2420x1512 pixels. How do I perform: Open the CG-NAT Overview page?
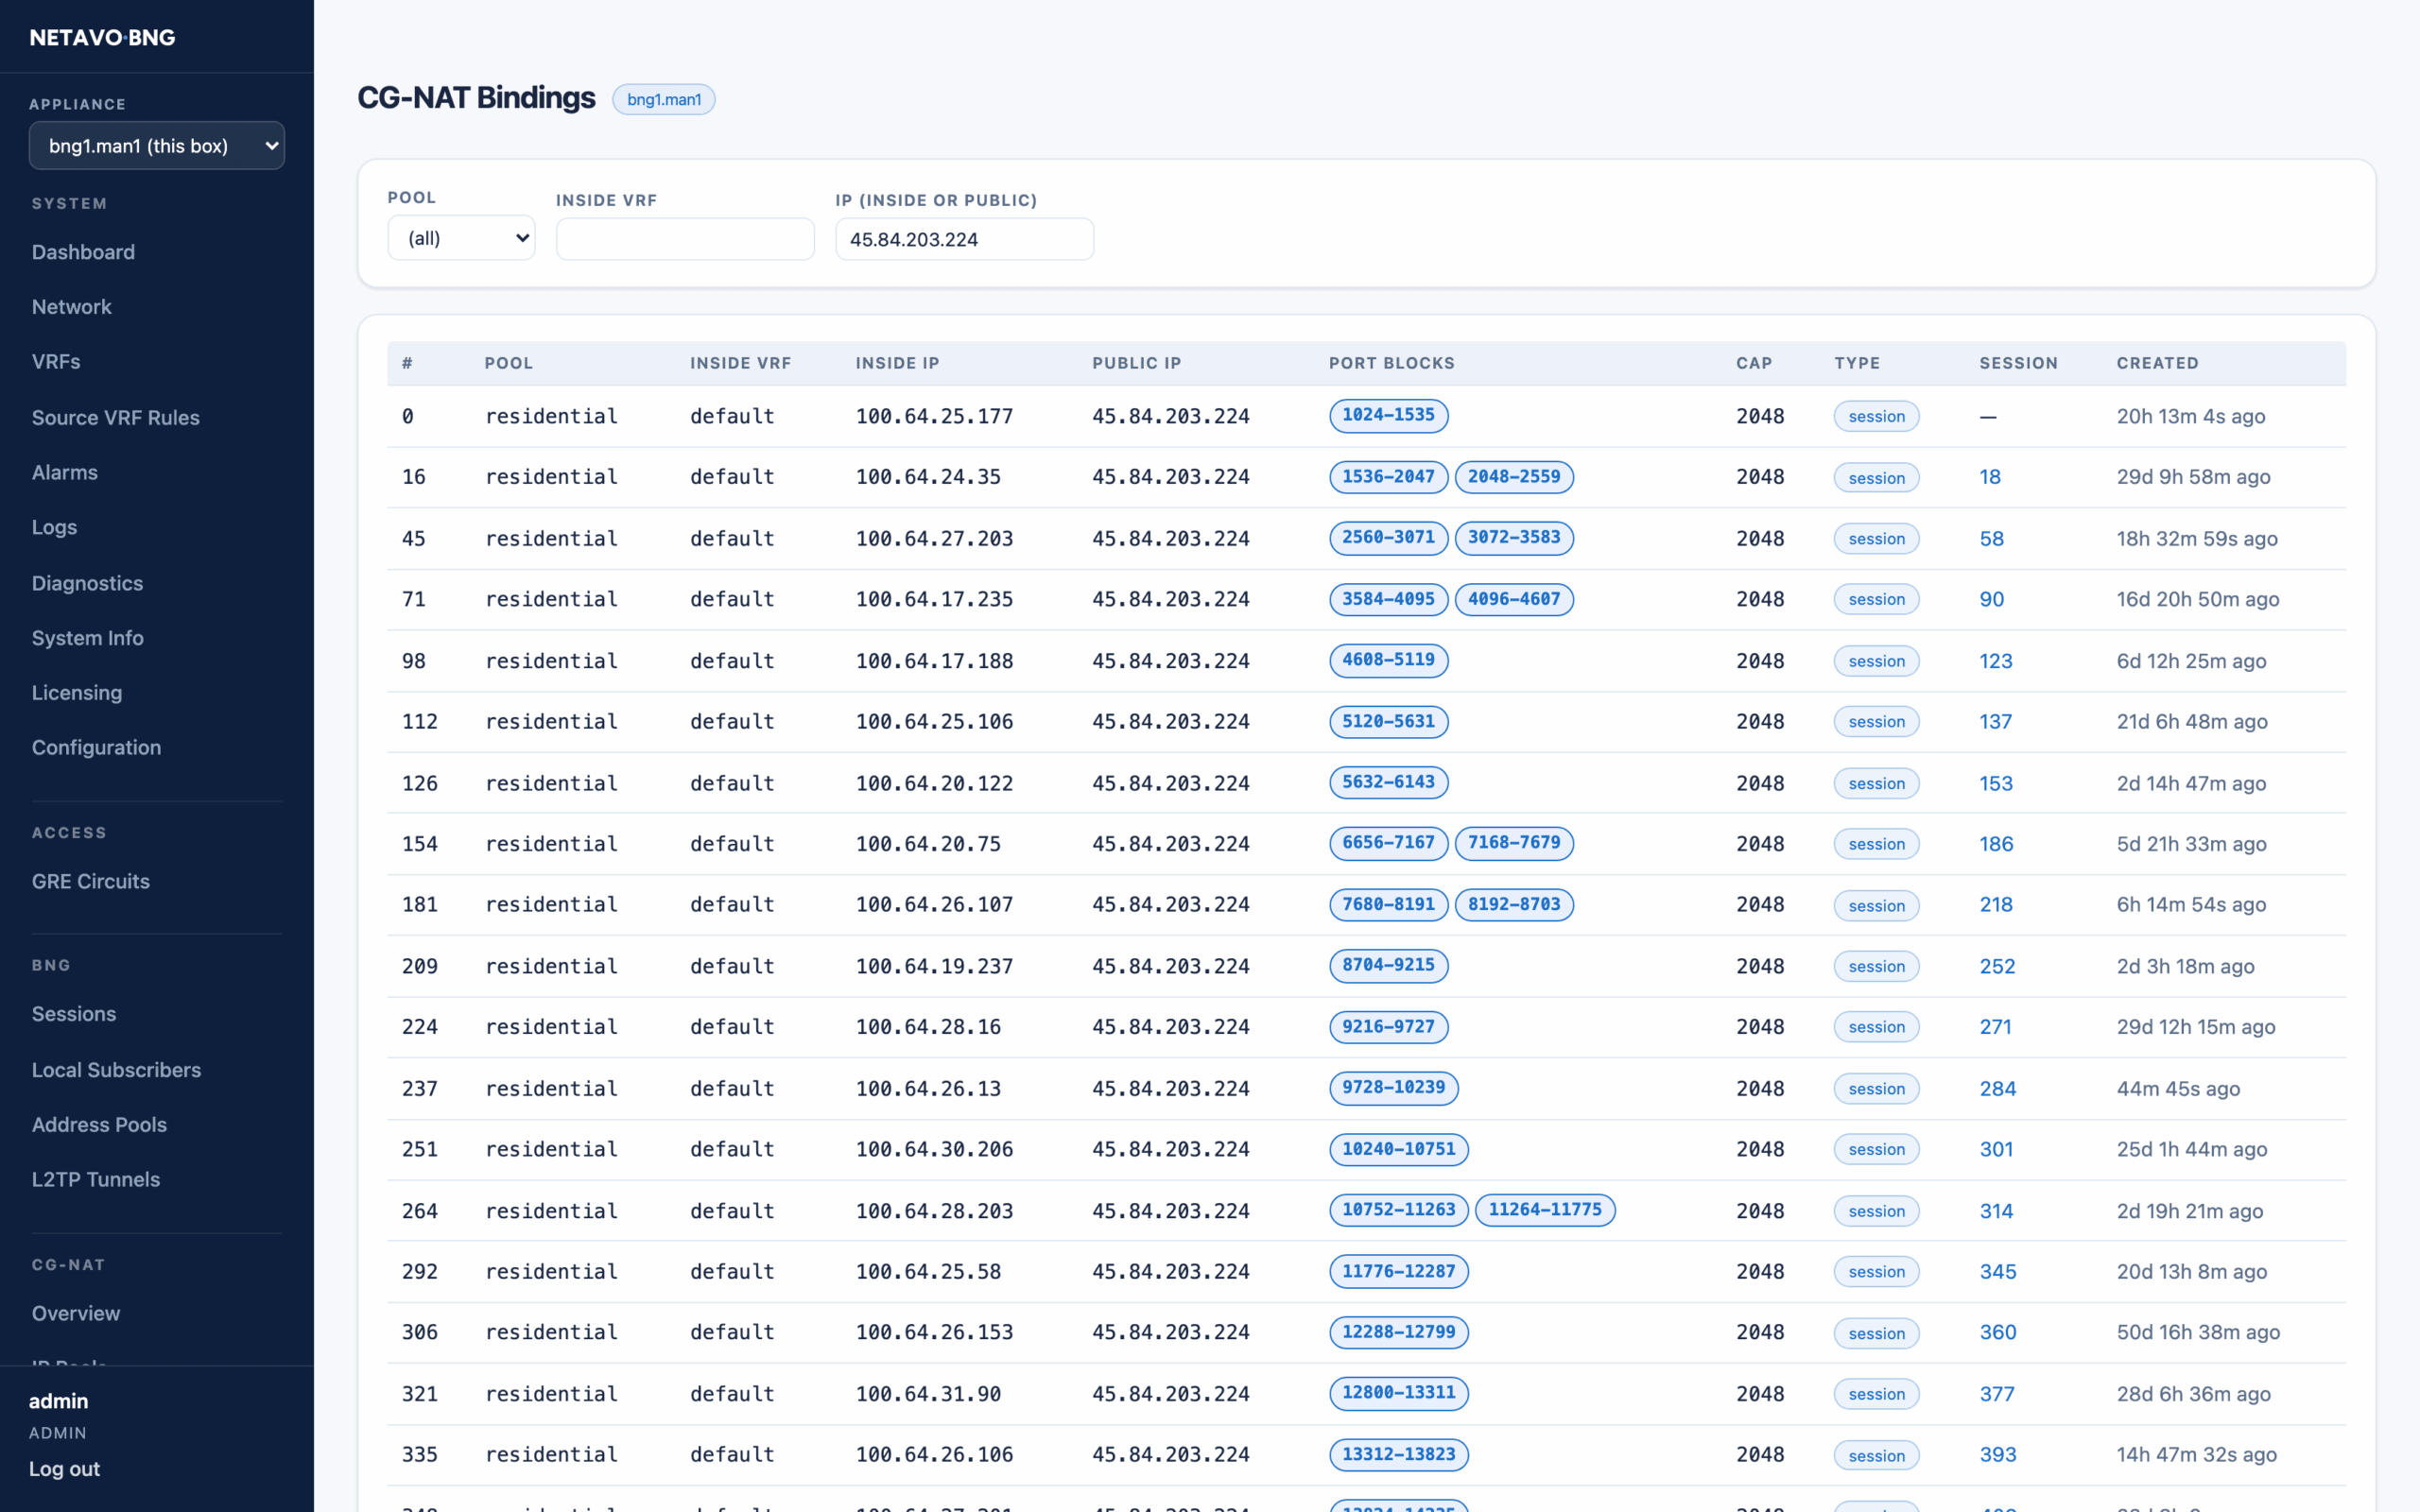tap(76, 1313)
